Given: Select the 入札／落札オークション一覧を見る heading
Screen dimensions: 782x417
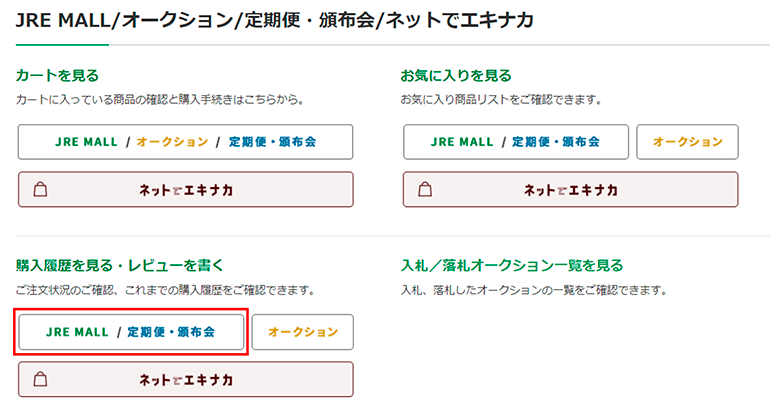Looking at the screenshot, I should point(511,266).
